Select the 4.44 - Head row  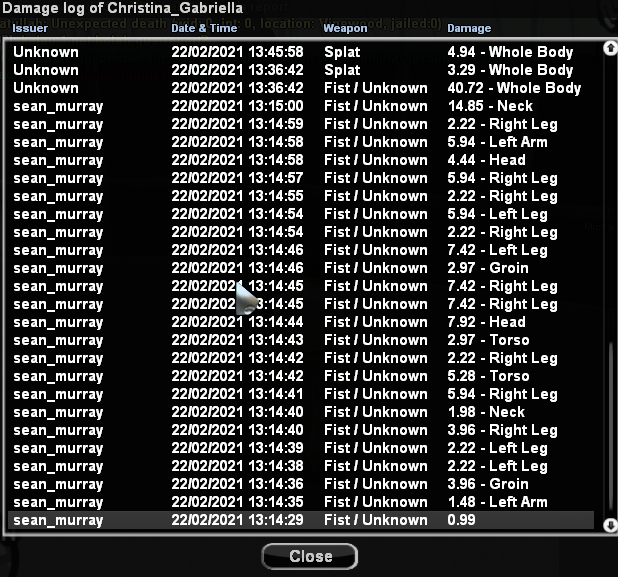tap(301, 160)
